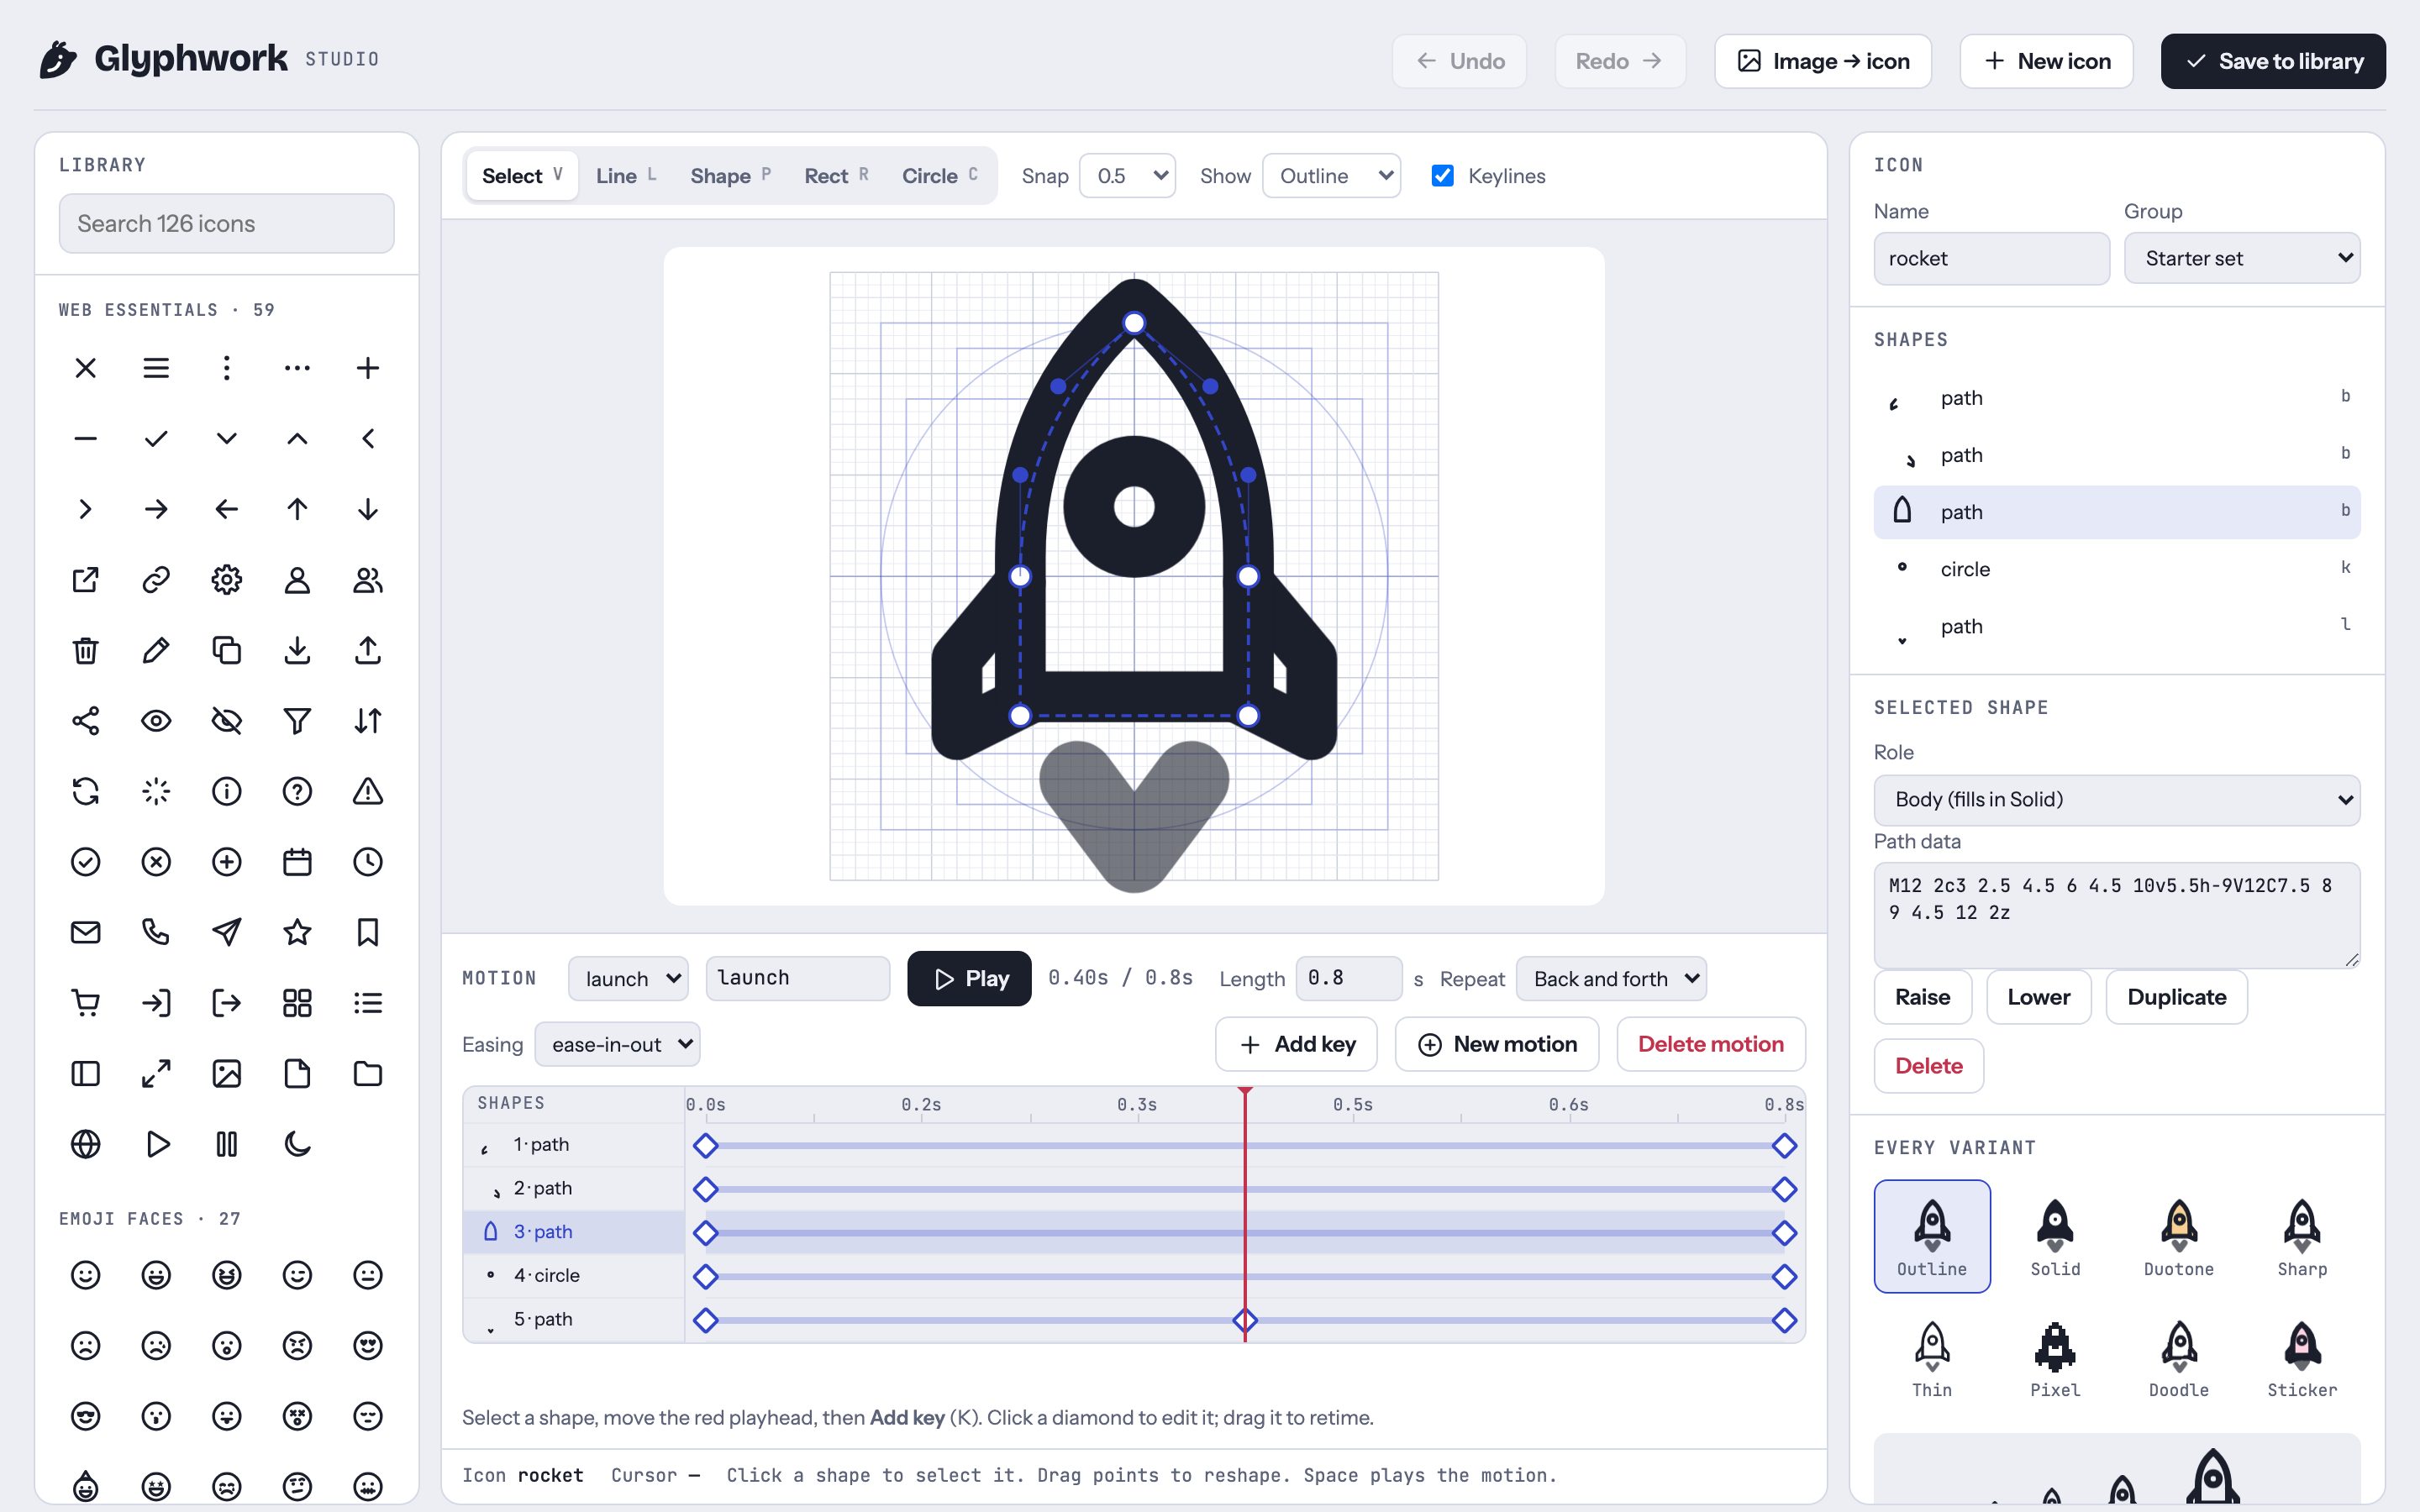Choose the hamburger menu library icon

(156, 368)
